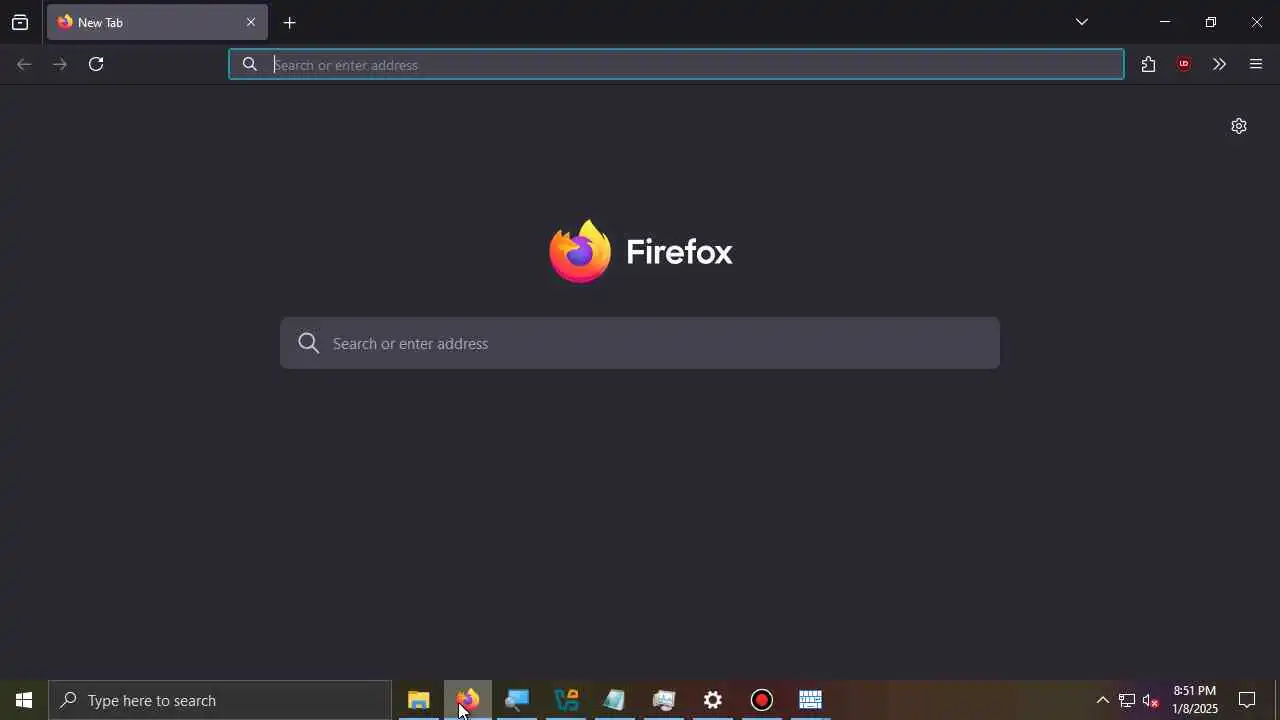Minimize the Firefox window

coord(1165,22)
